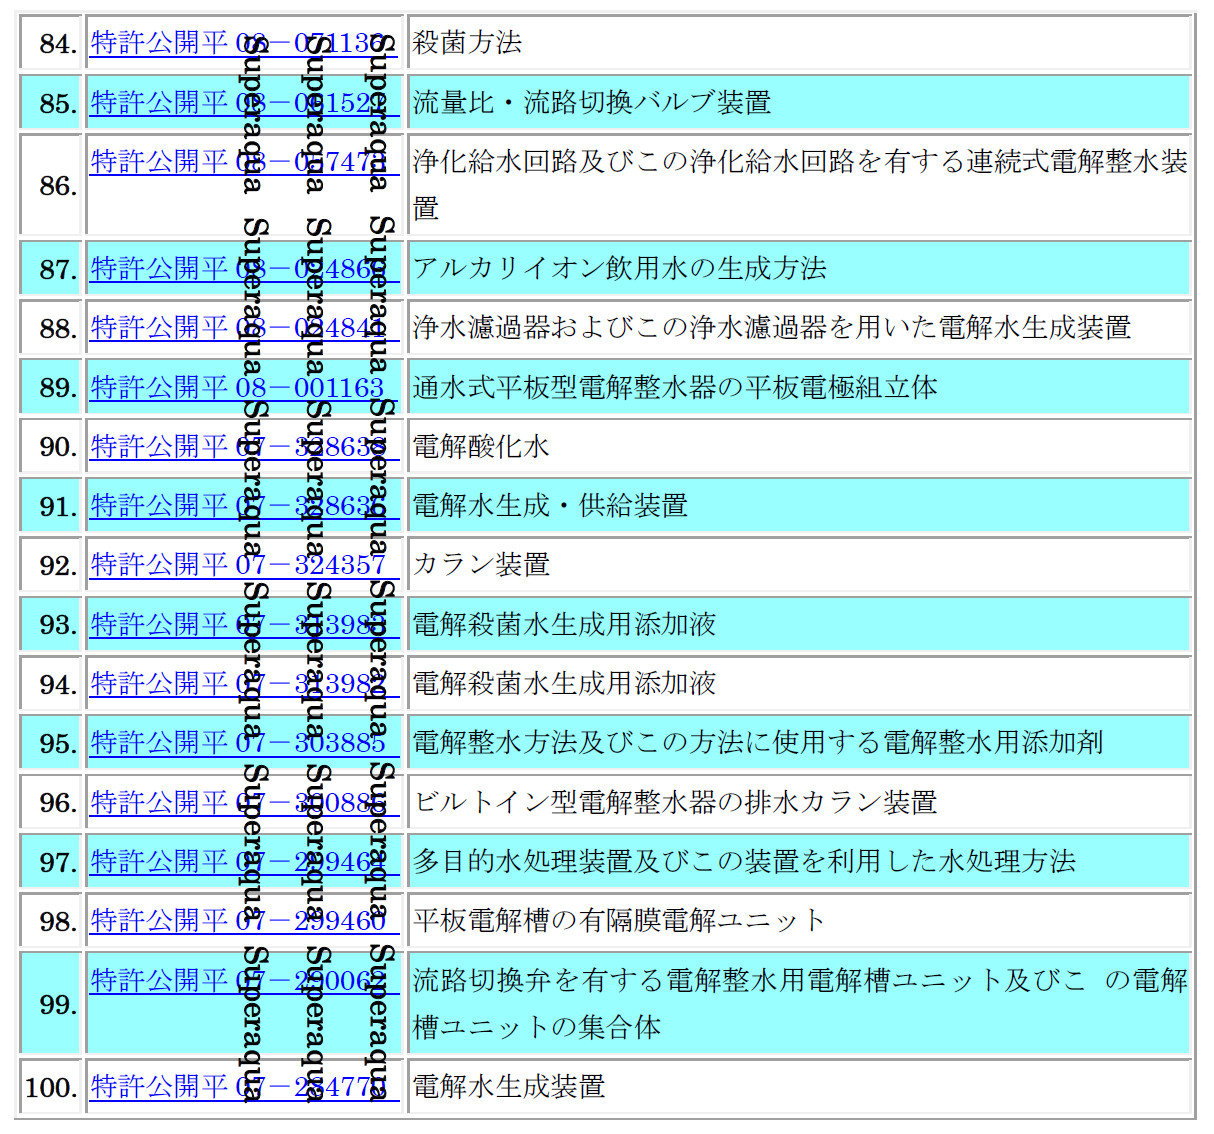Click row number 95.
The image size is (1214, 1134).
59,744
